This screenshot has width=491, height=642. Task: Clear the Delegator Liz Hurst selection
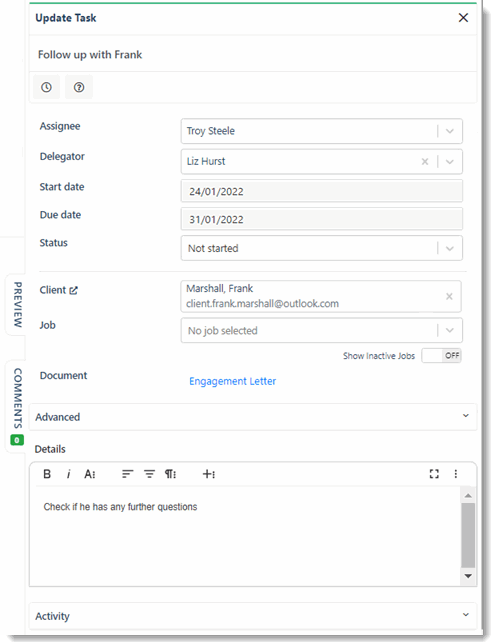[425, 161]
